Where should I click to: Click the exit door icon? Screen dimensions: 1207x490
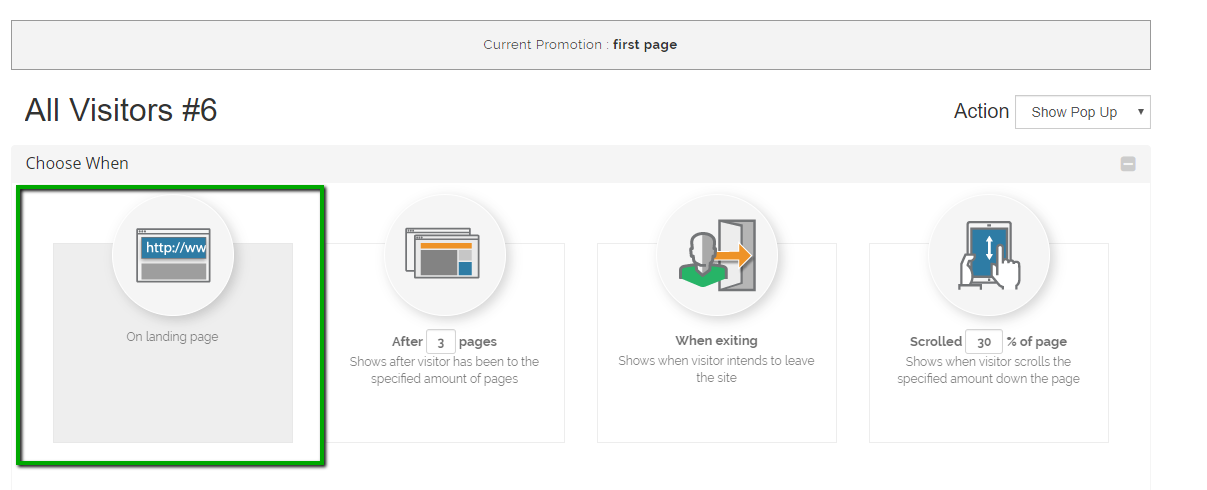pos(717,254)
